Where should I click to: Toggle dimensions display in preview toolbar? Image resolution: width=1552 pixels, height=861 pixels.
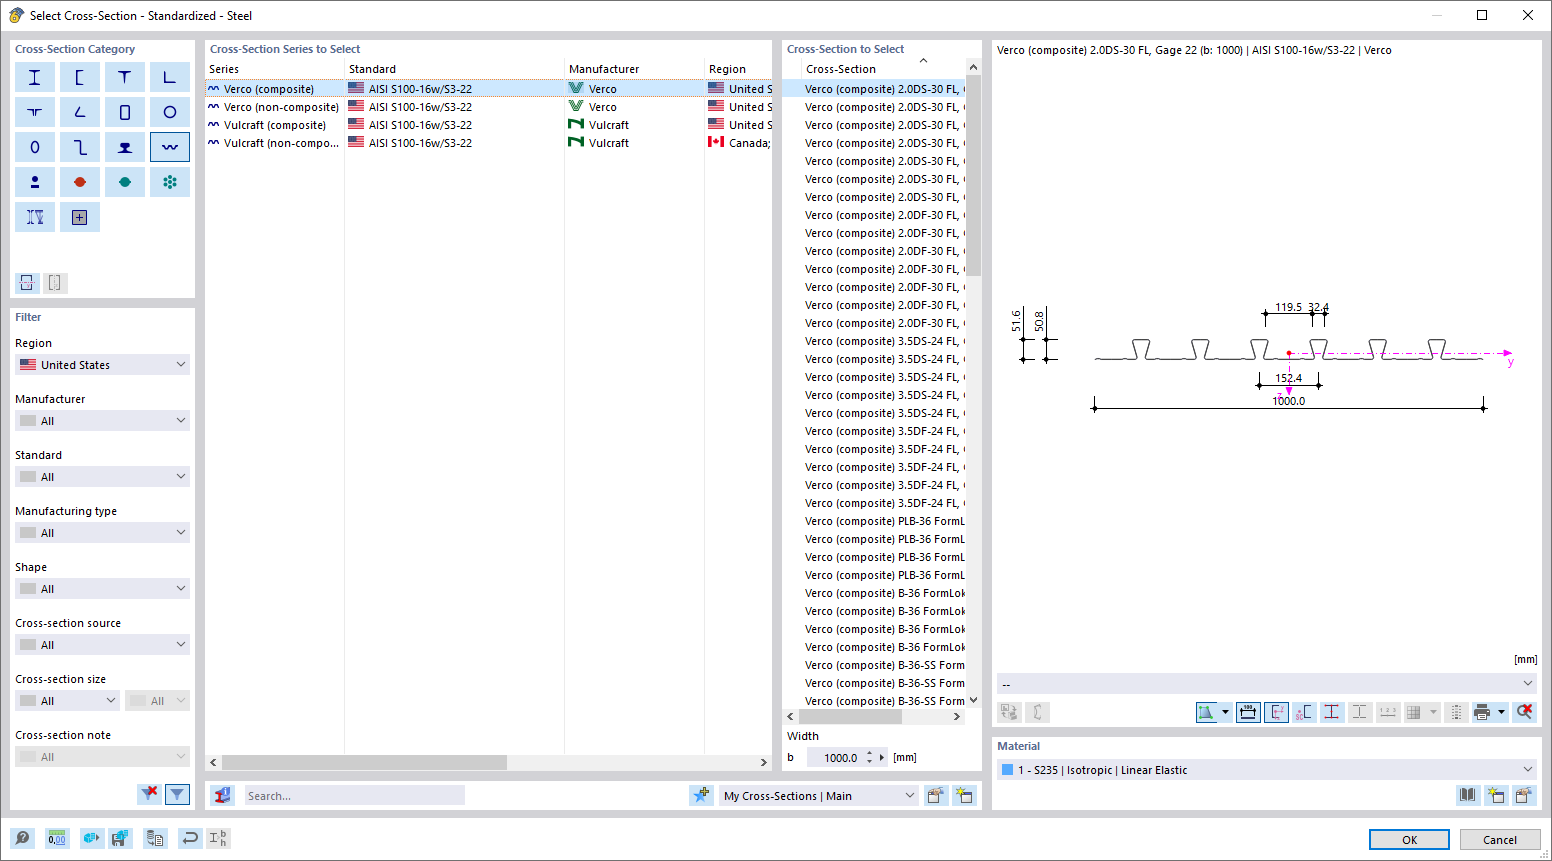1248,712
